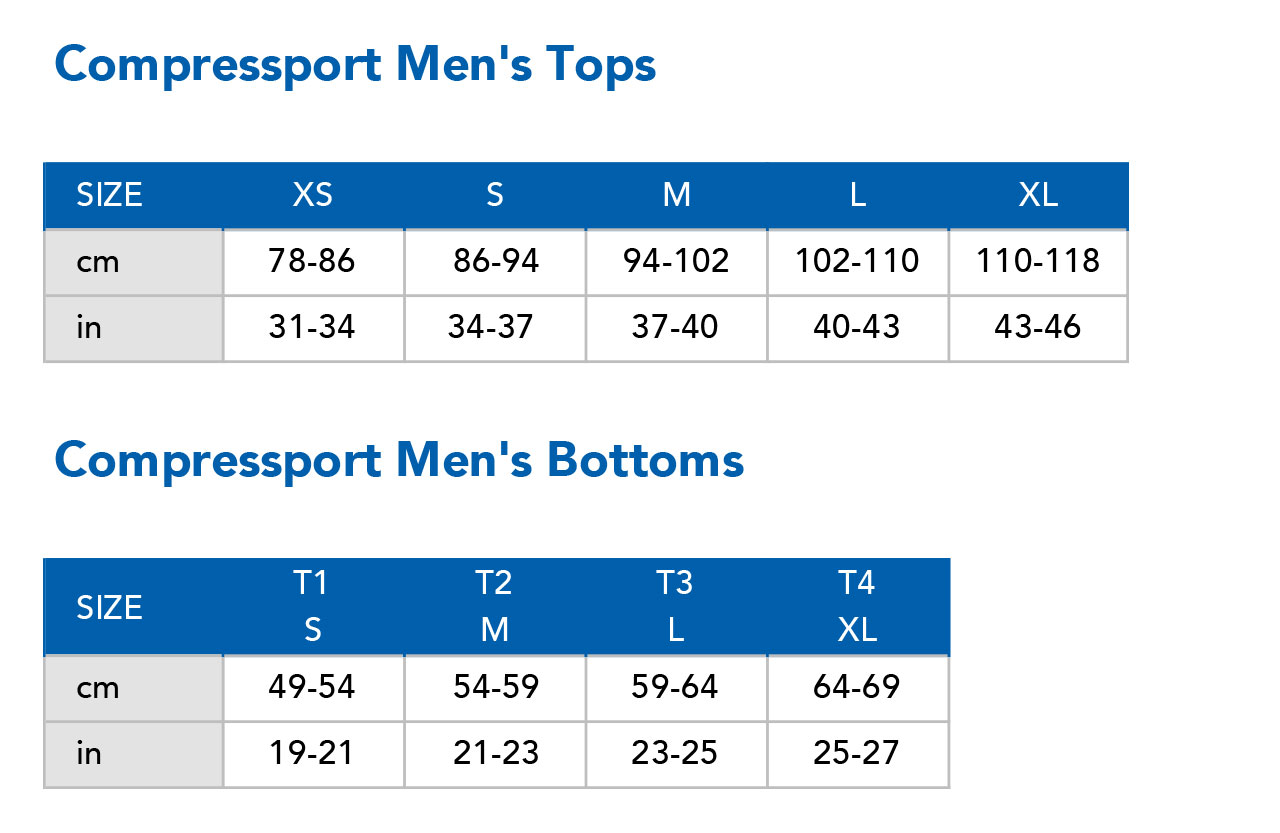Select the 31-34 inch cell
The height and width of the screenshot is (833, 1280).
(312, 327)
